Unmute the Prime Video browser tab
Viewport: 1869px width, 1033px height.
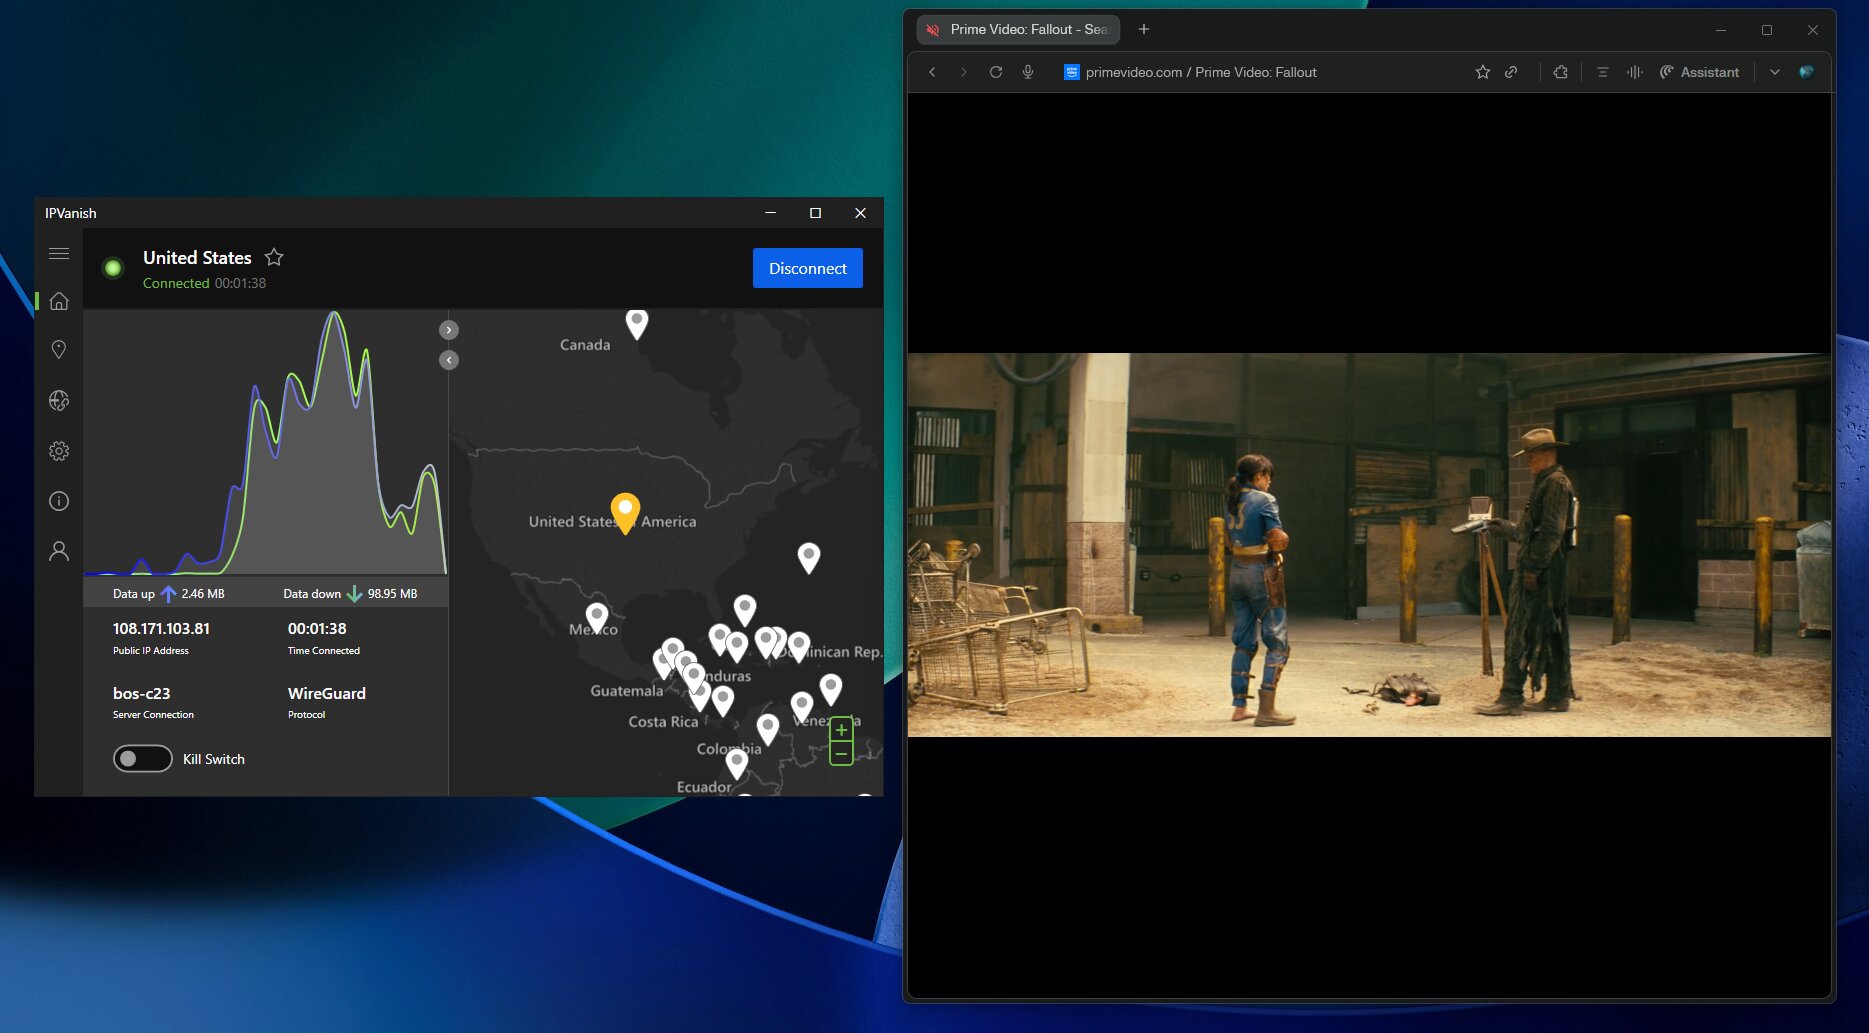(933, 30)
